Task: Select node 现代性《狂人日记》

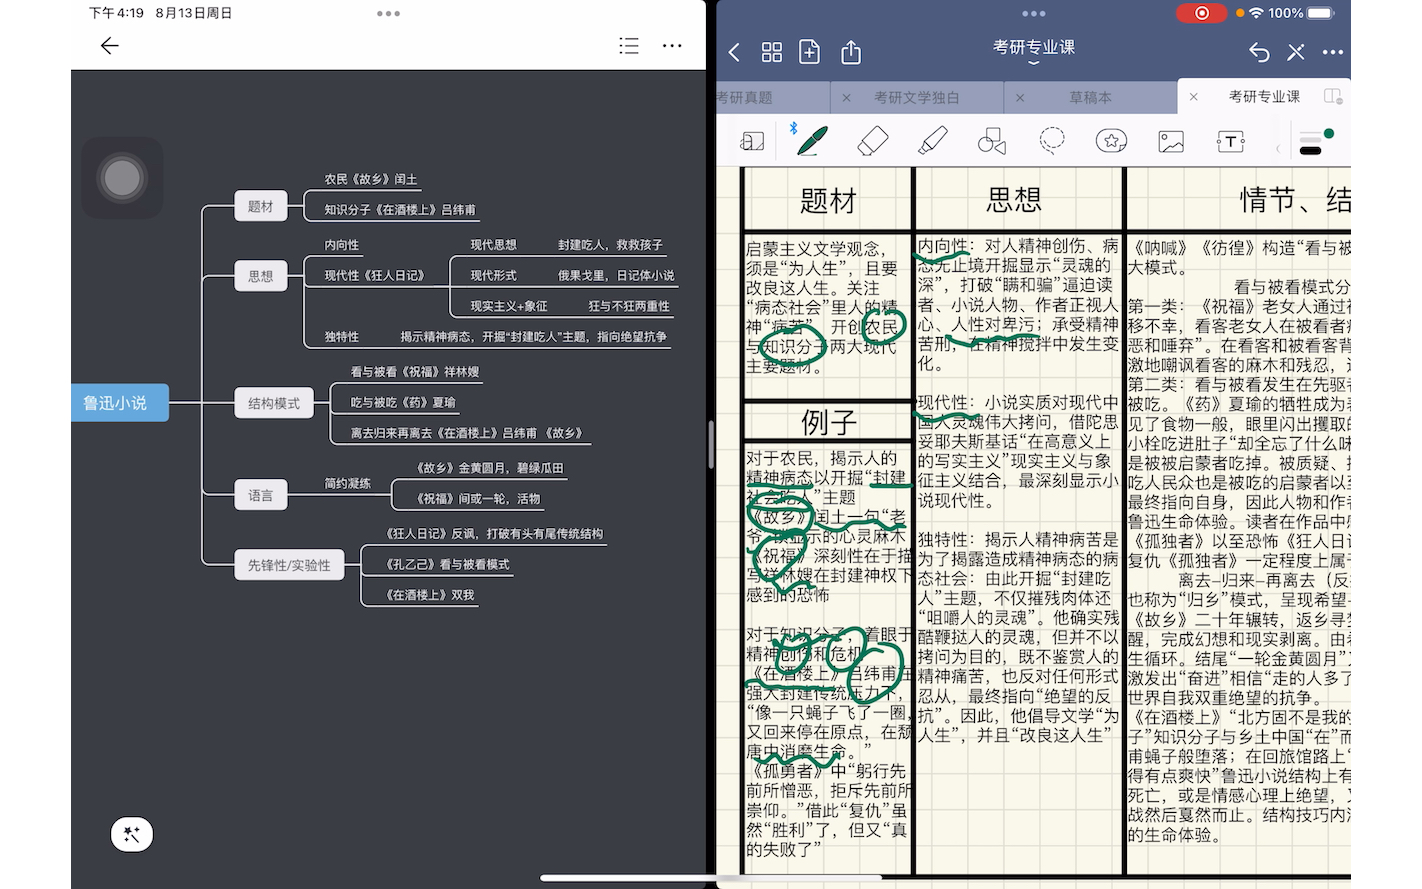Action: [374, 275]
